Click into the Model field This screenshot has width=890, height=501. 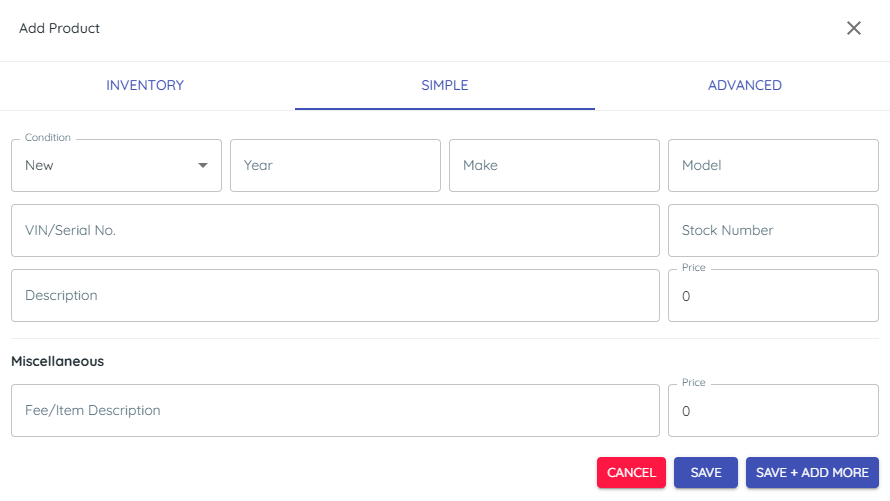coord(773,165)
